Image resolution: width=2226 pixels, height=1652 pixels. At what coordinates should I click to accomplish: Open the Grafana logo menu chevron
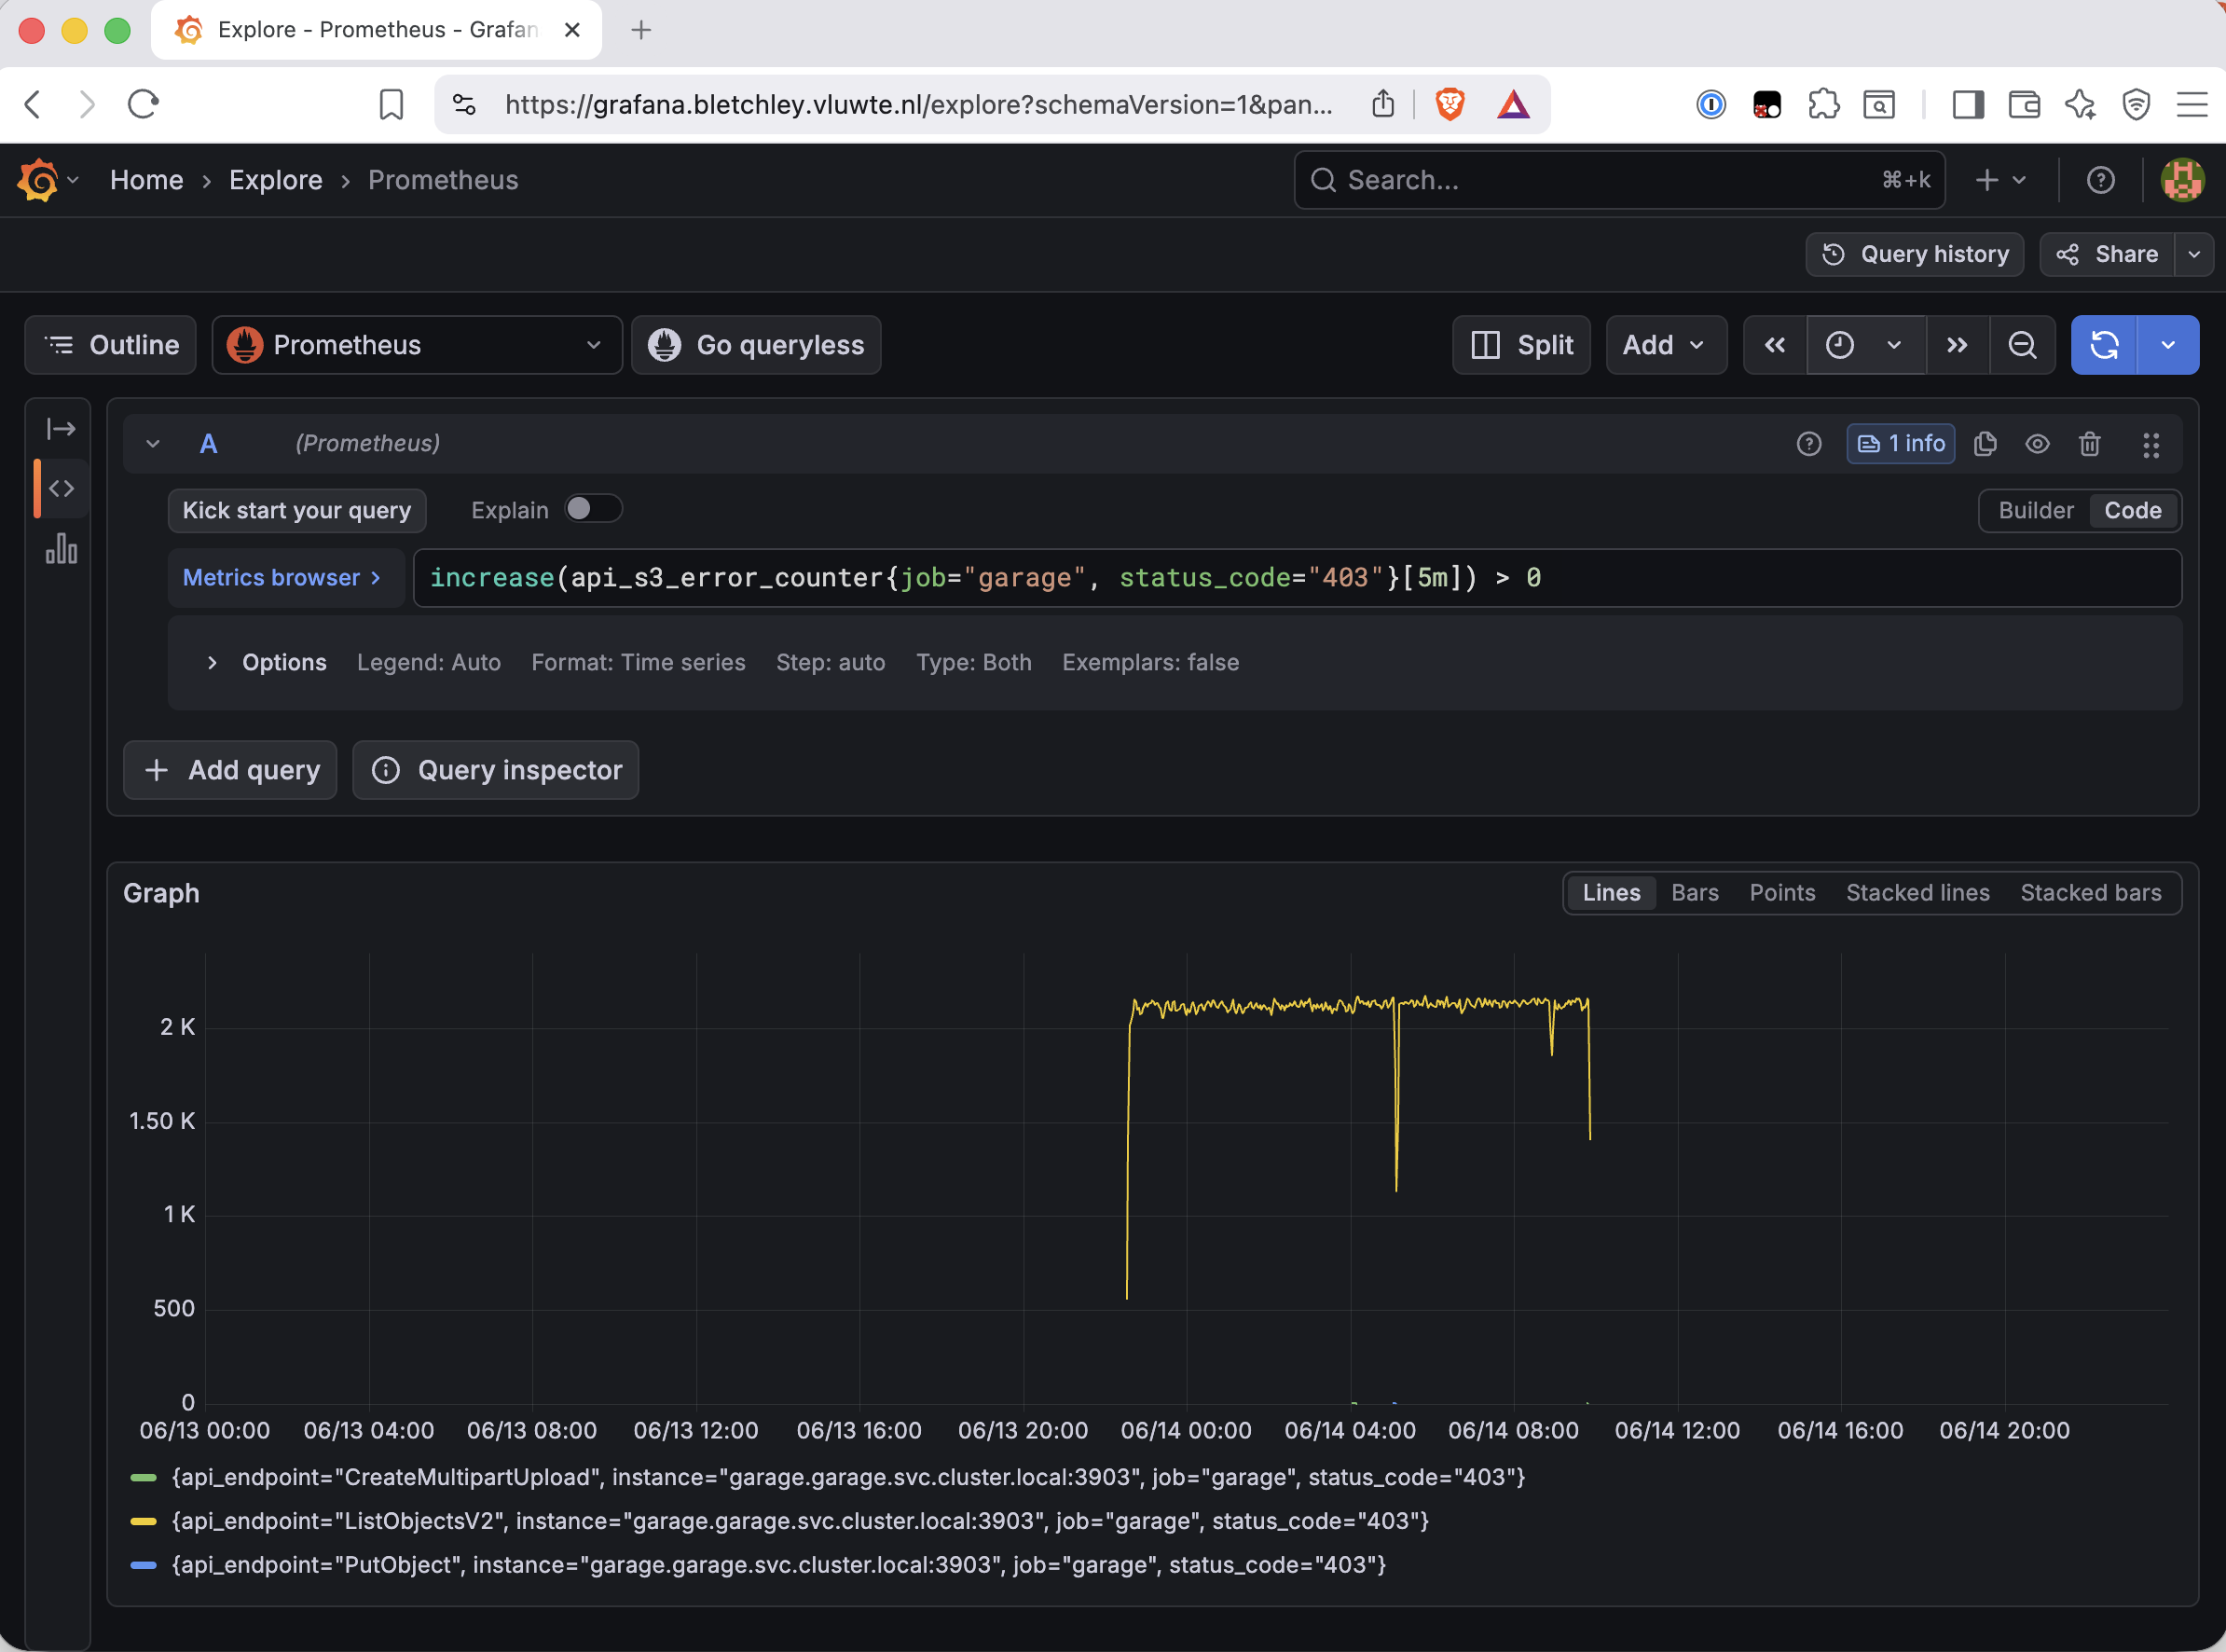coord(73,181)
